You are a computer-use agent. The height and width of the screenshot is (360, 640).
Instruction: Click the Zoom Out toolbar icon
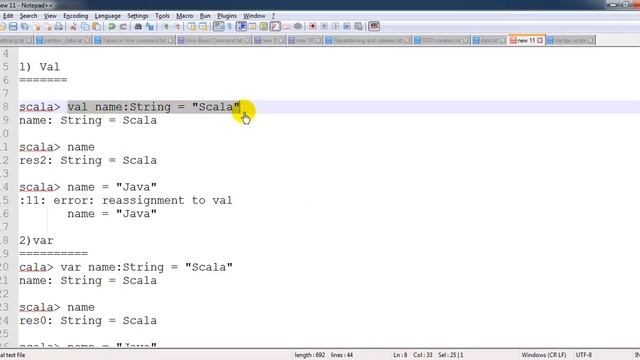tap(177, 27)
